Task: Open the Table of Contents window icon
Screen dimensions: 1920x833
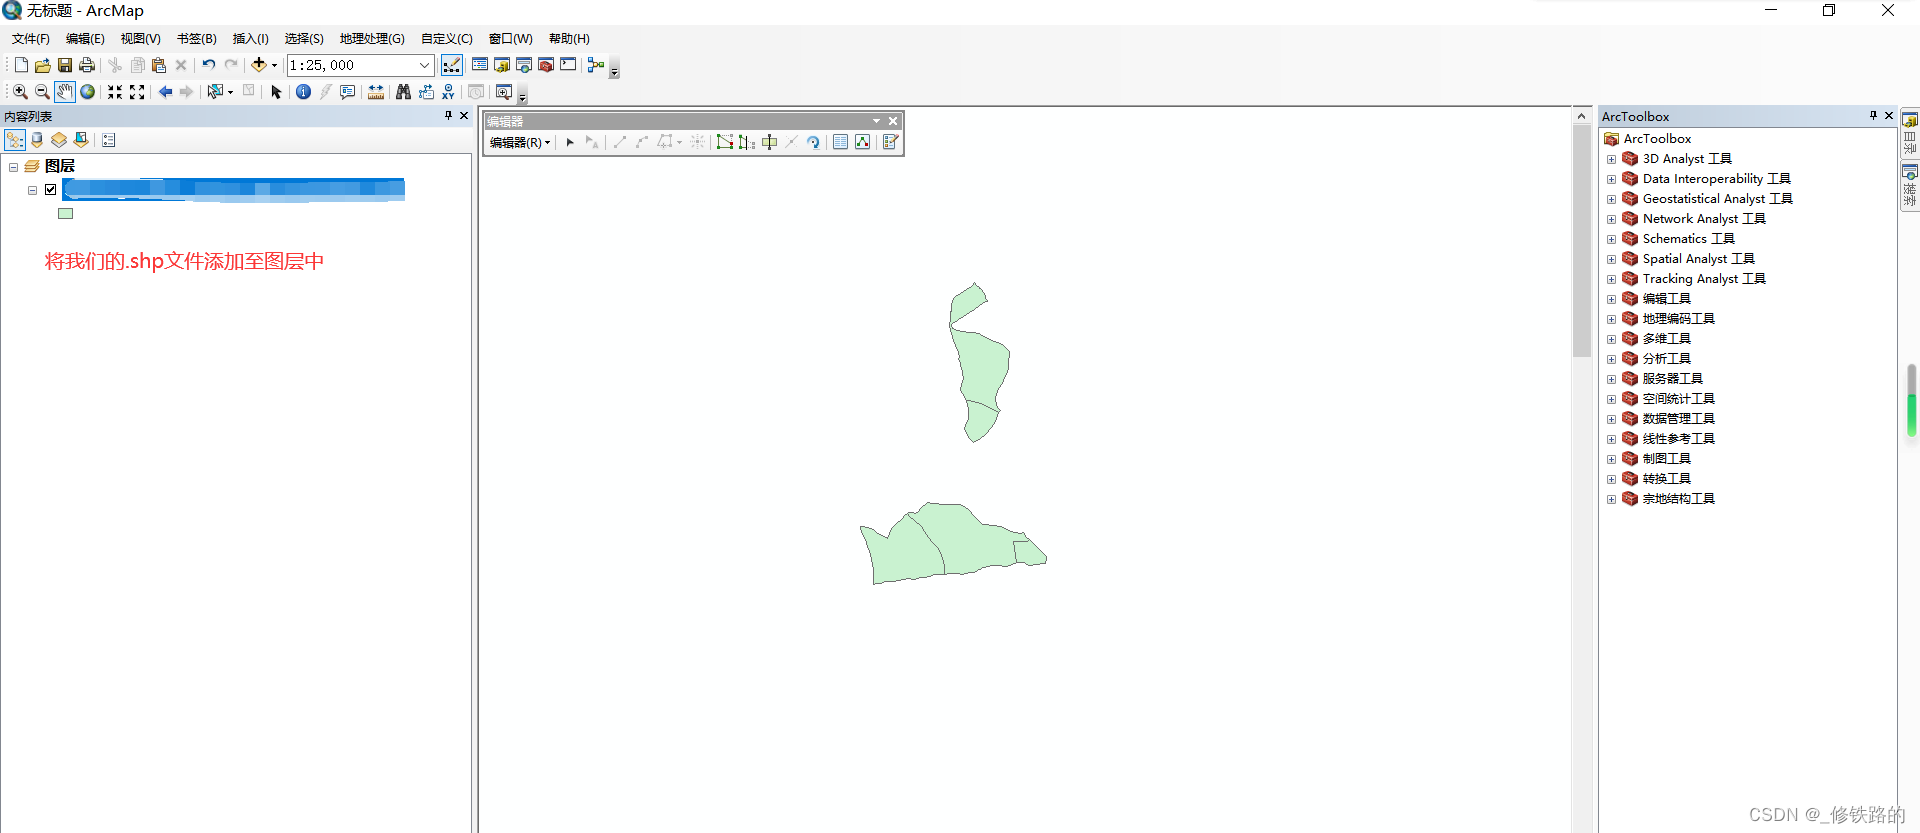Action: pos(480,65)
